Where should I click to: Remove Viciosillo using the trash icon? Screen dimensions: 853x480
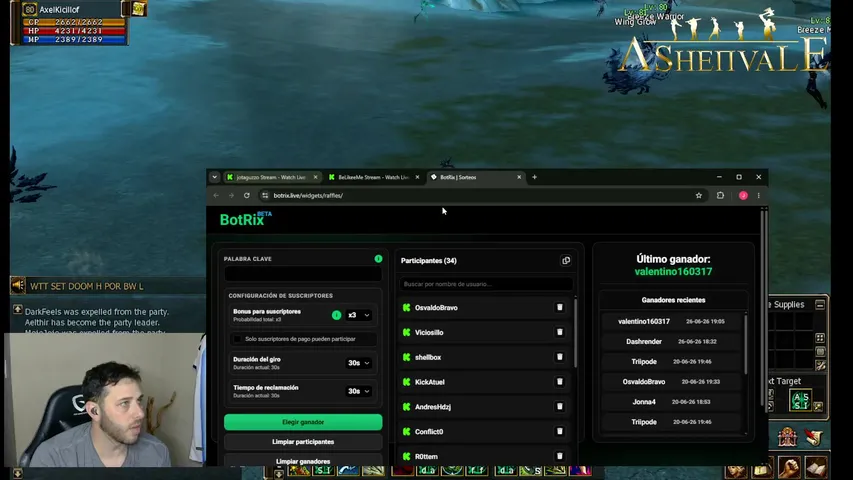(559, 332)
